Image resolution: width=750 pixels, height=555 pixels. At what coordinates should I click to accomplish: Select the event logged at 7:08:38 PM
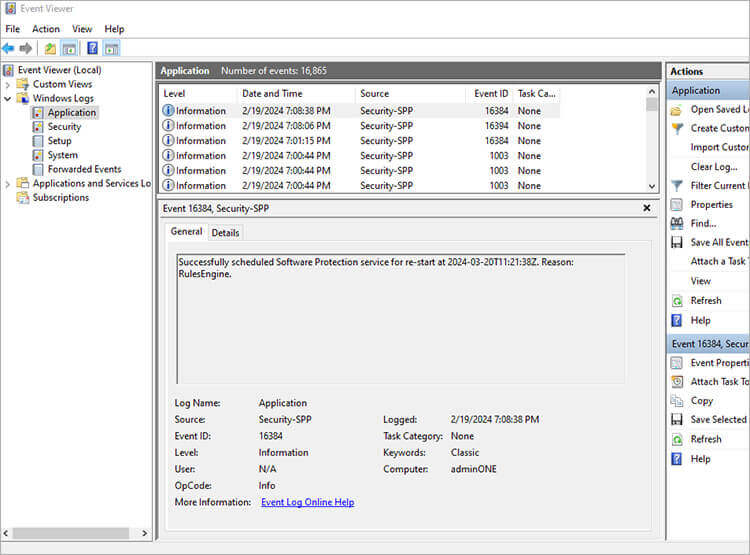359,111
